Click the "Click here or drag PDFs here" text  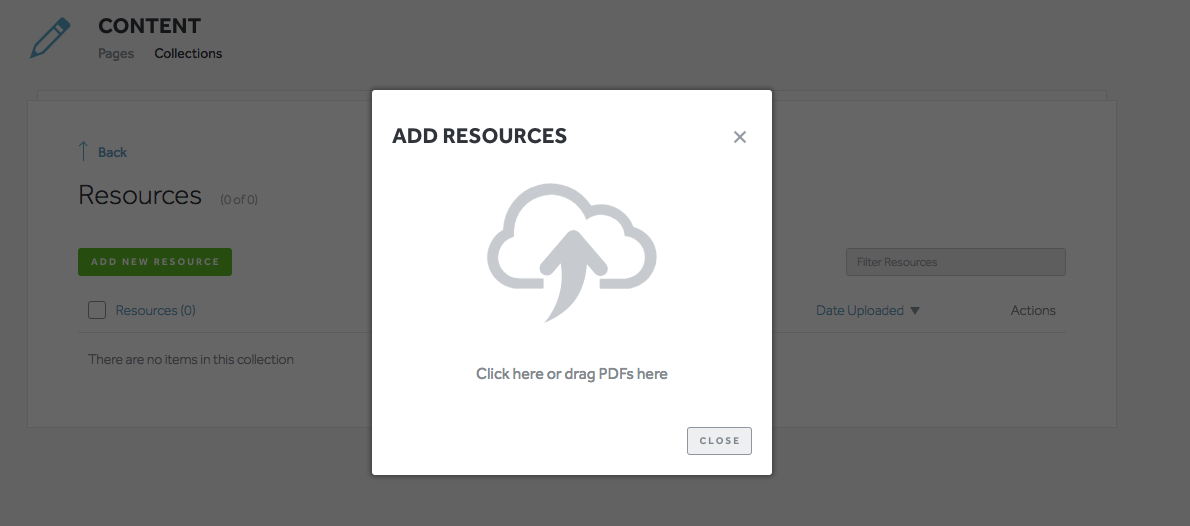click(572, 374)
